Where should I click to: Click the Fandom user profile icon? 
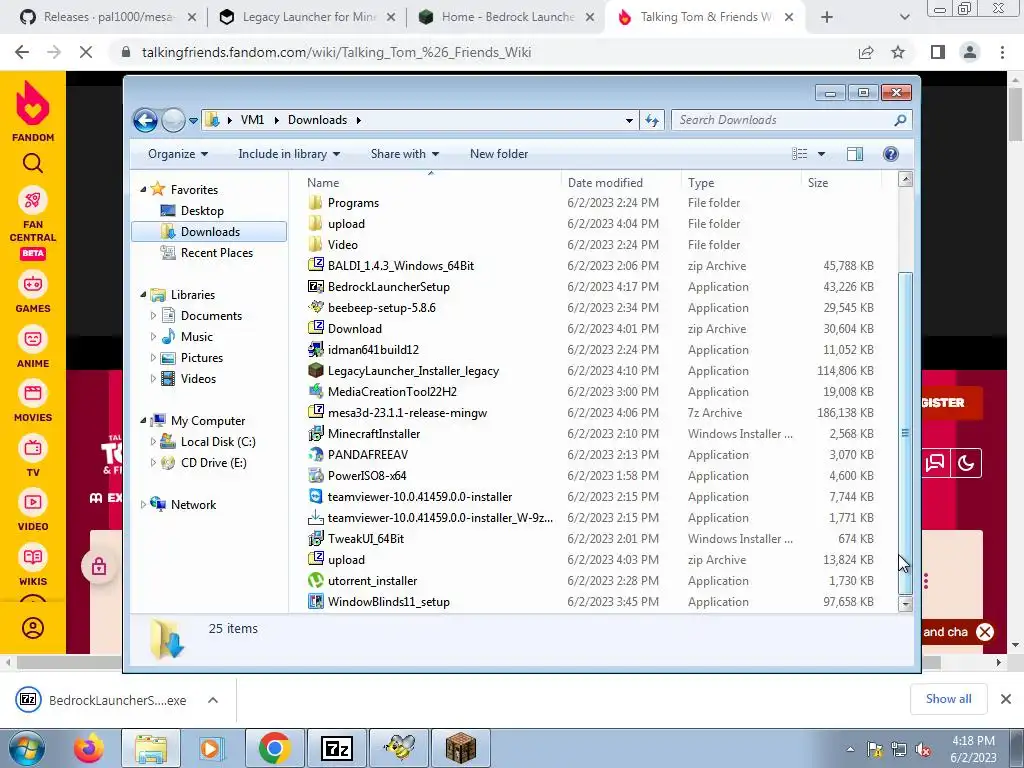click(x=33, y=628)
